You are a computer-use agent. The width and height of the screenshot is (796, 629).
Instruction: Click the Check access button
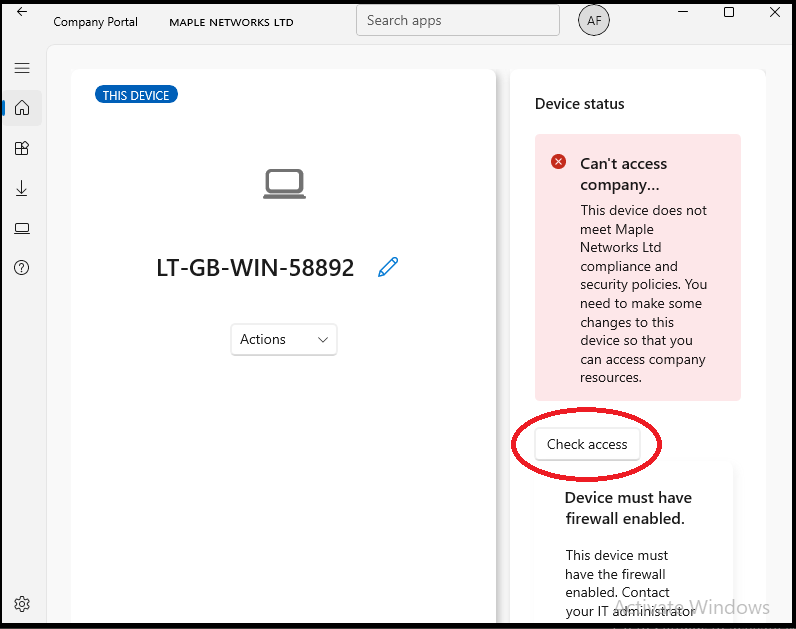point(587,445)
